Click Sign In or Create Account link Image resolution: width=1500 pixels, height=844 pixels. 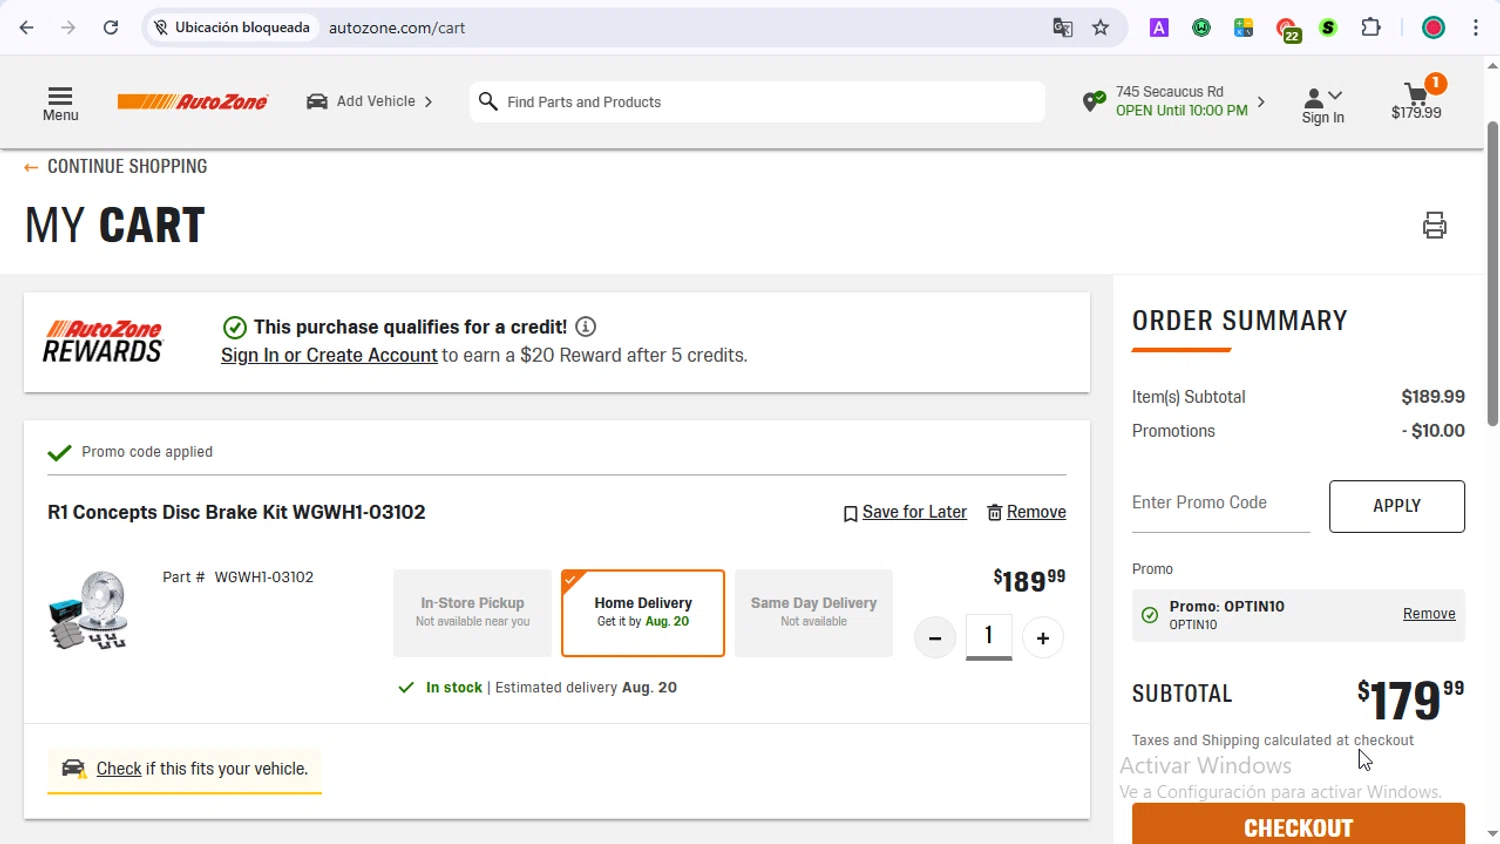[x=329, y=355]
